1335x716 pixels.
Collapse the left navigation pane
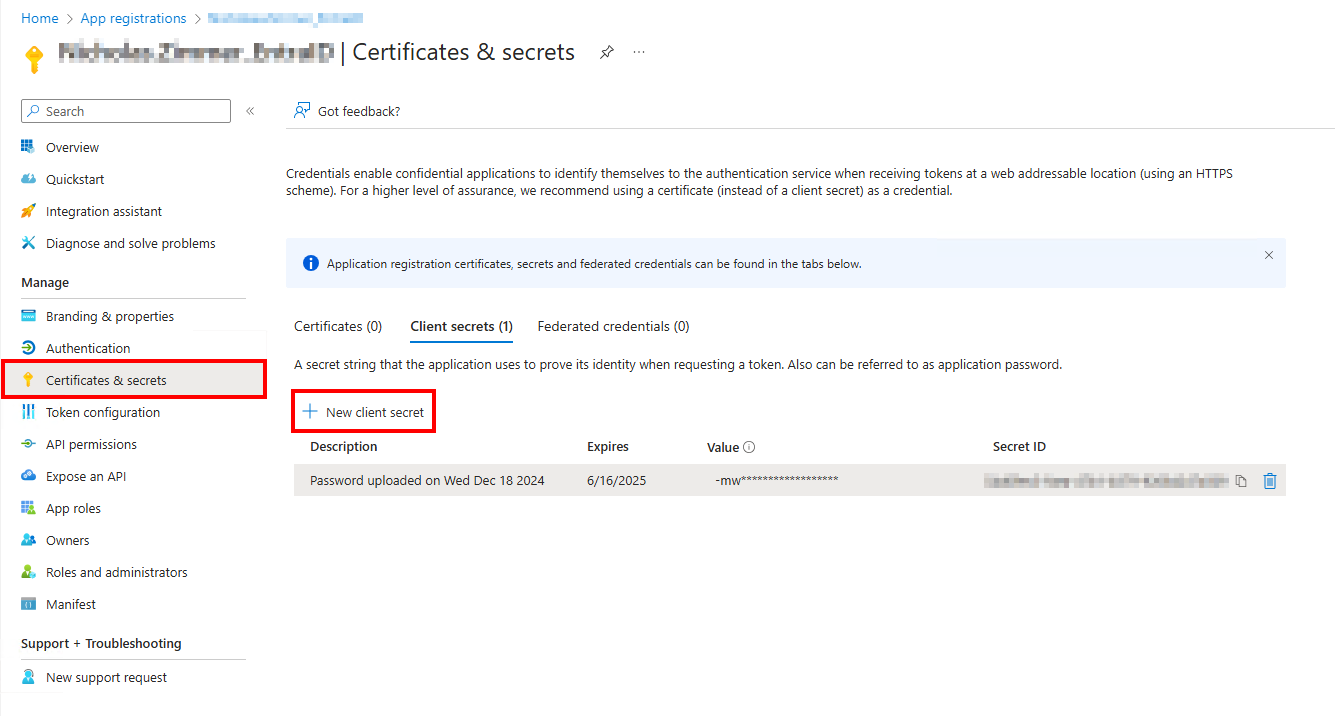249,111
